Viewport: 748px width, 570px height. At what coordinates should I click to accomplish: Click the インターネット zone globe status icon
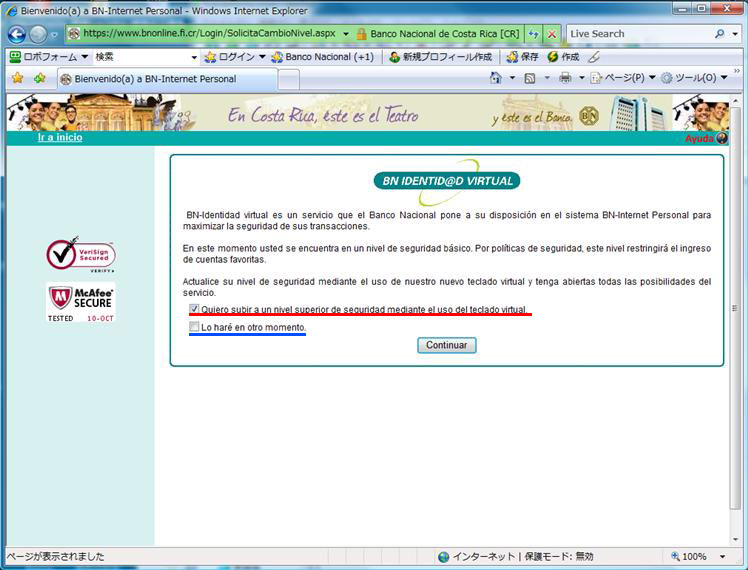click(x=444, y=557)
